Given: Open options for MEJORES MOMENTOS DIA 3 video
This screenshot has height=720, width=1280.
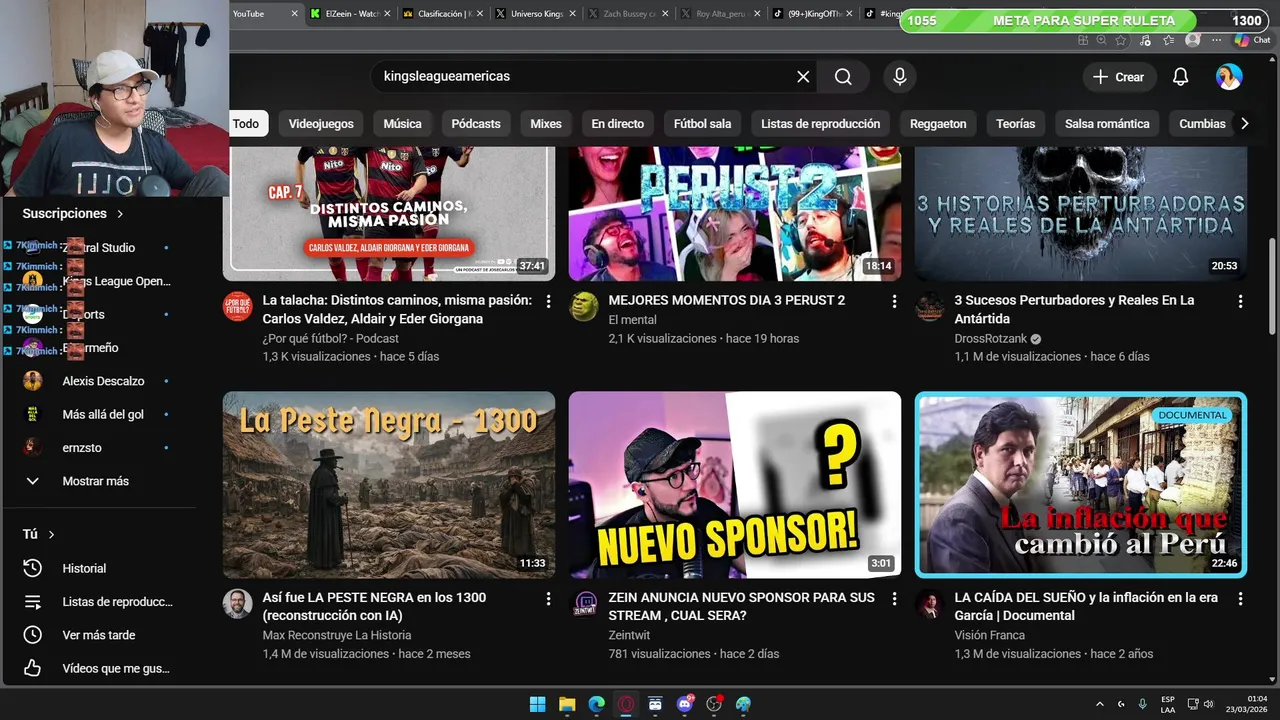Looking at the screenshot, I should click(x=894, y=301).
